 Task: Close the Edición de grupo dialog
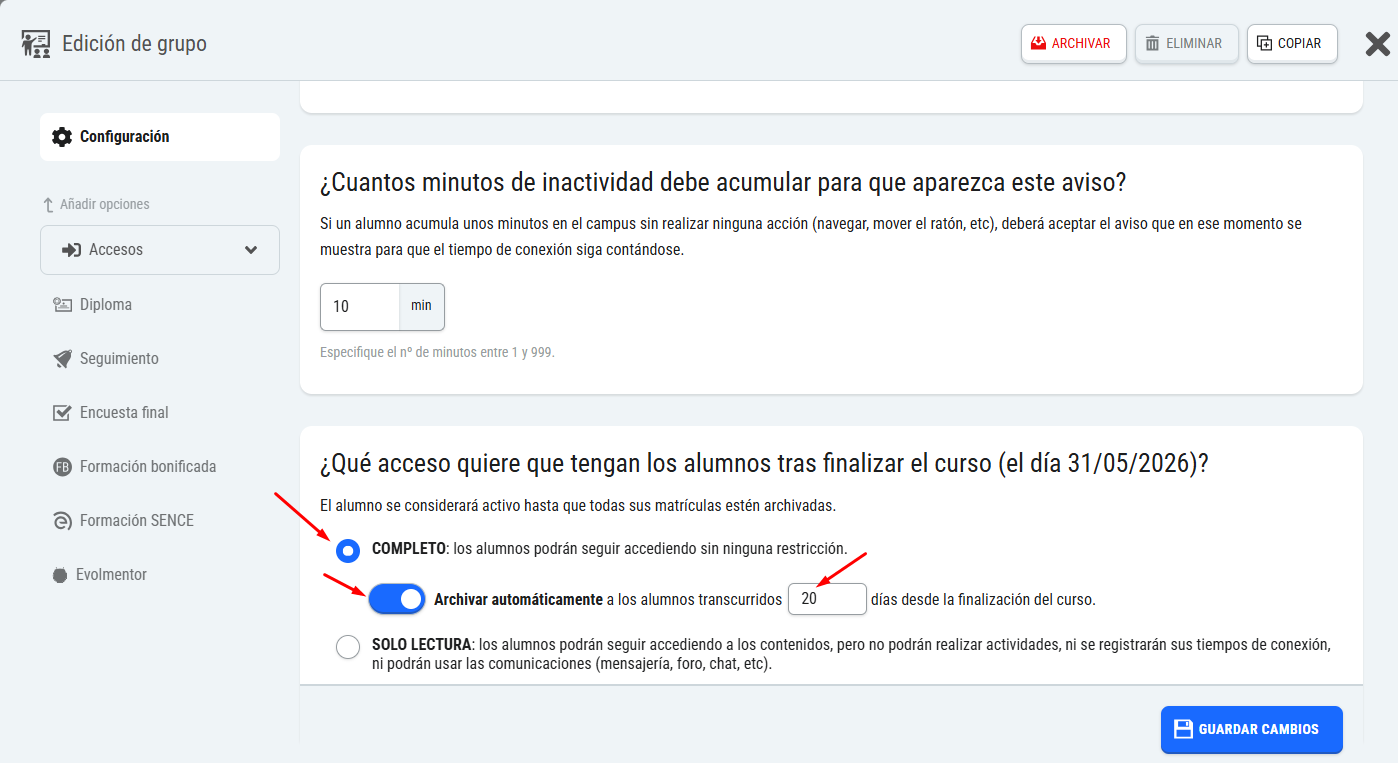coord(1378,44)
